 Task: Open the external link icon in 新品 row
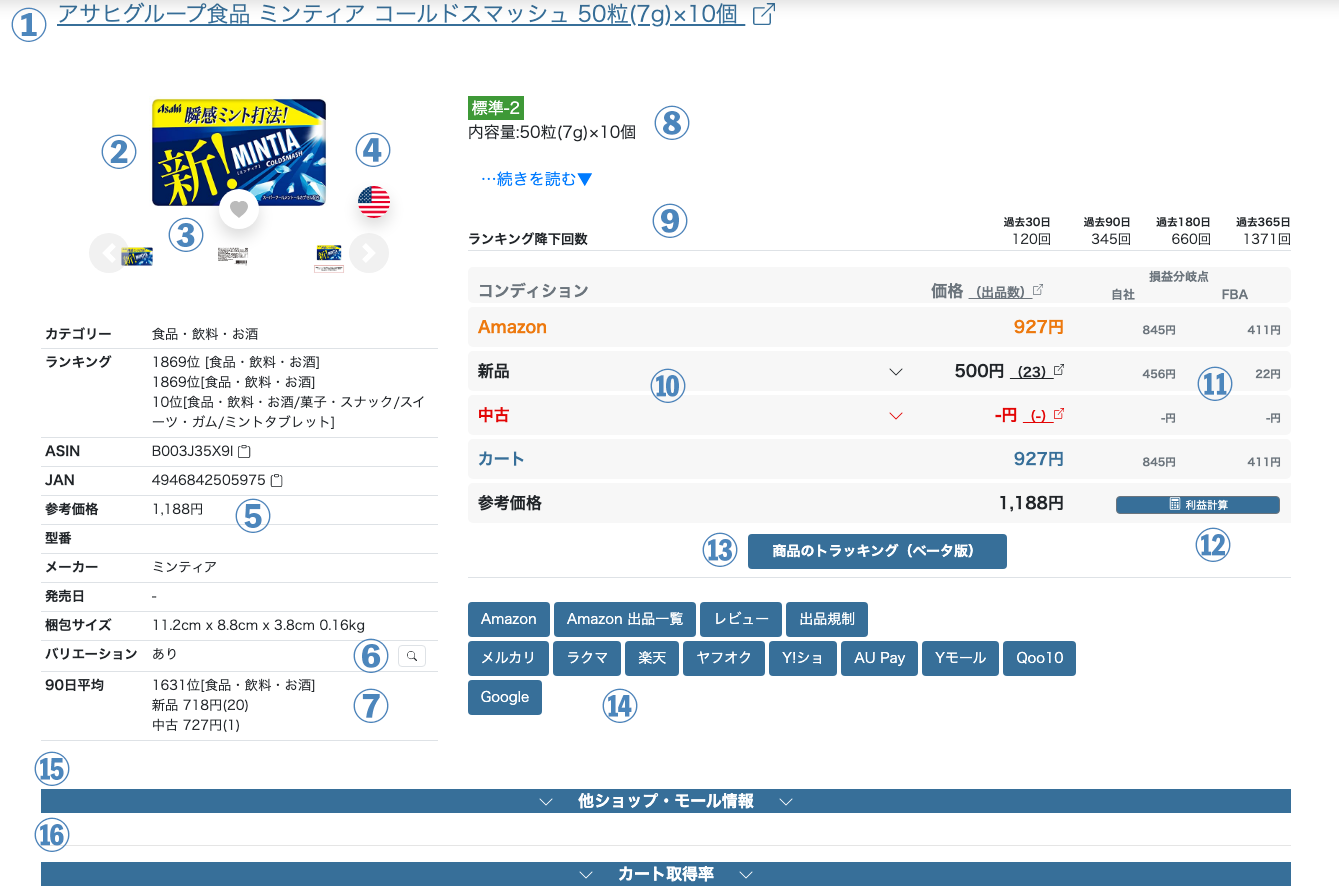point(1059,370)
